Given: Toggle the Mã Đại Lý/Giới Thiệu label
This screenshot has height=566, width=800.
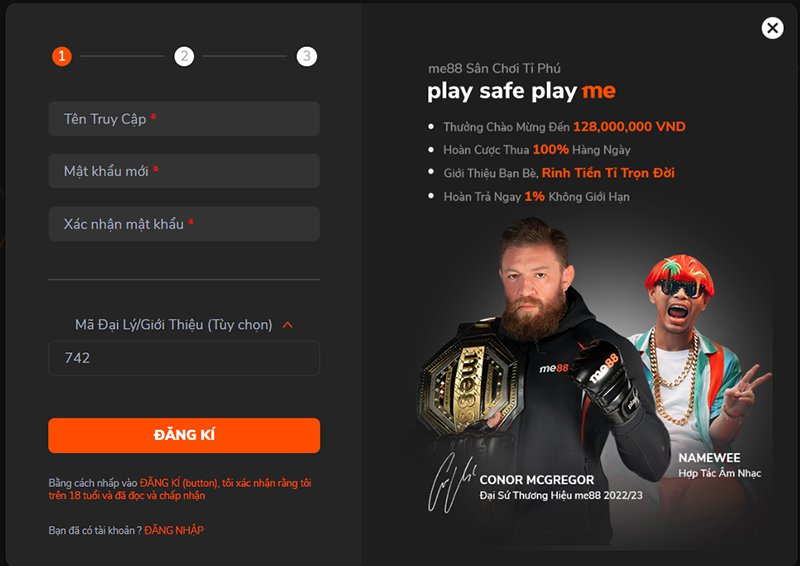Looking at the screenshot, I should click(173, 325).
